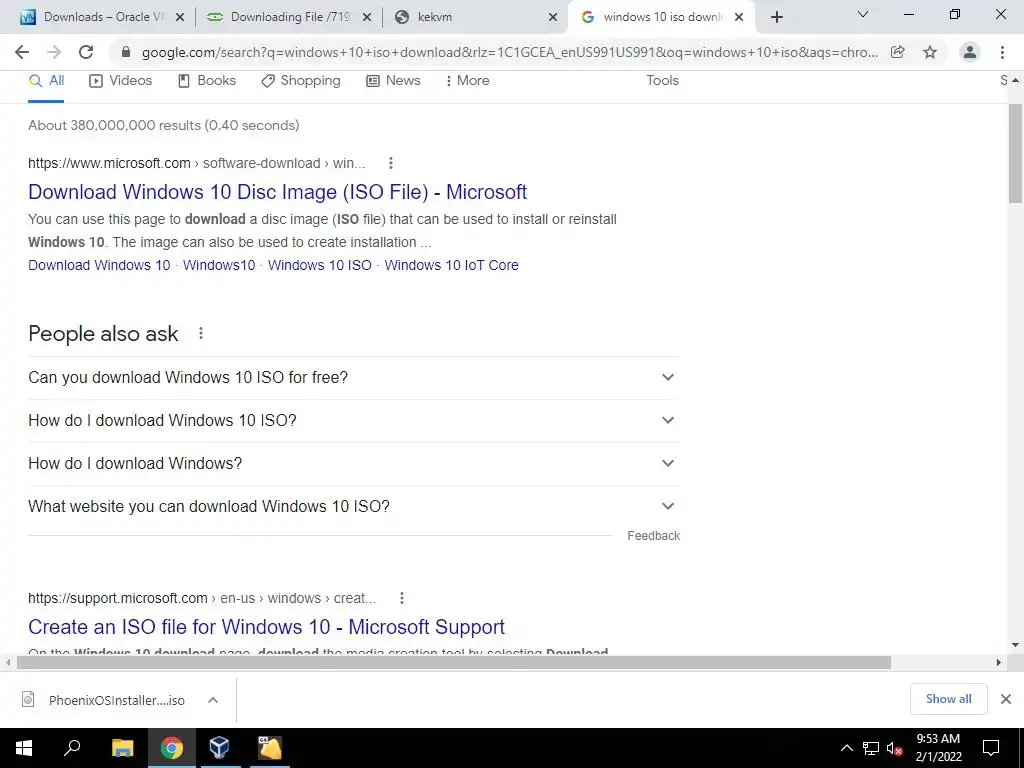Open the Chrome profile avatar
Screen dimensions: 1024x768
point(970,52)
